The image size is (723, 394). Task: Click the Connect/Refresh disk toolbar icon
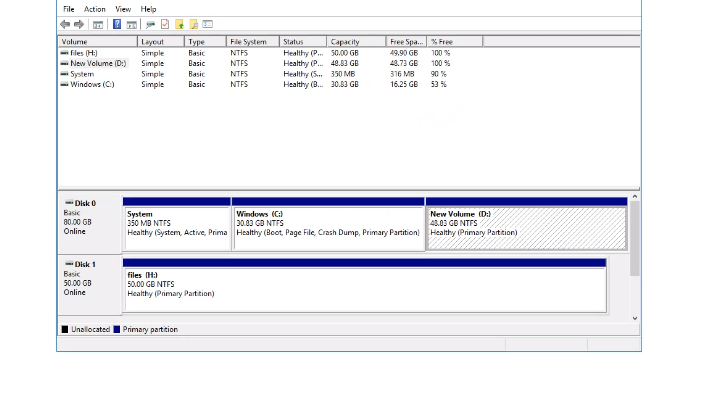click(x=150, y=24)
